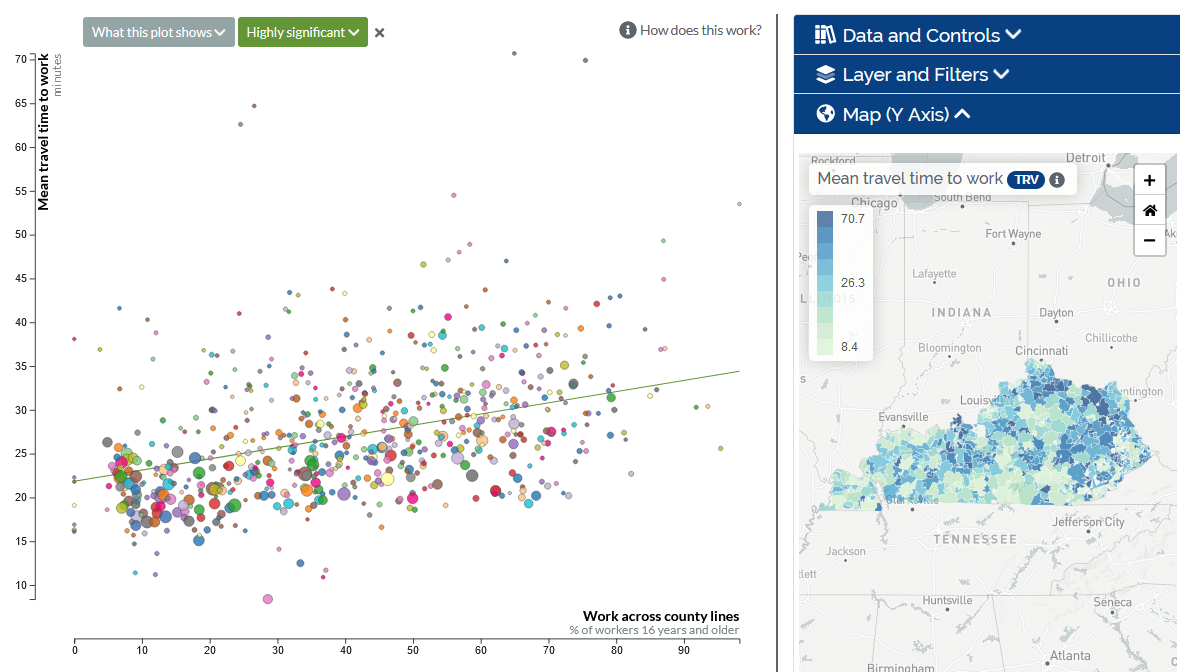Collapse Map (Y Axis) using its up chevron
This screenshot has height=672, width=1180.
tap(962, 114)
